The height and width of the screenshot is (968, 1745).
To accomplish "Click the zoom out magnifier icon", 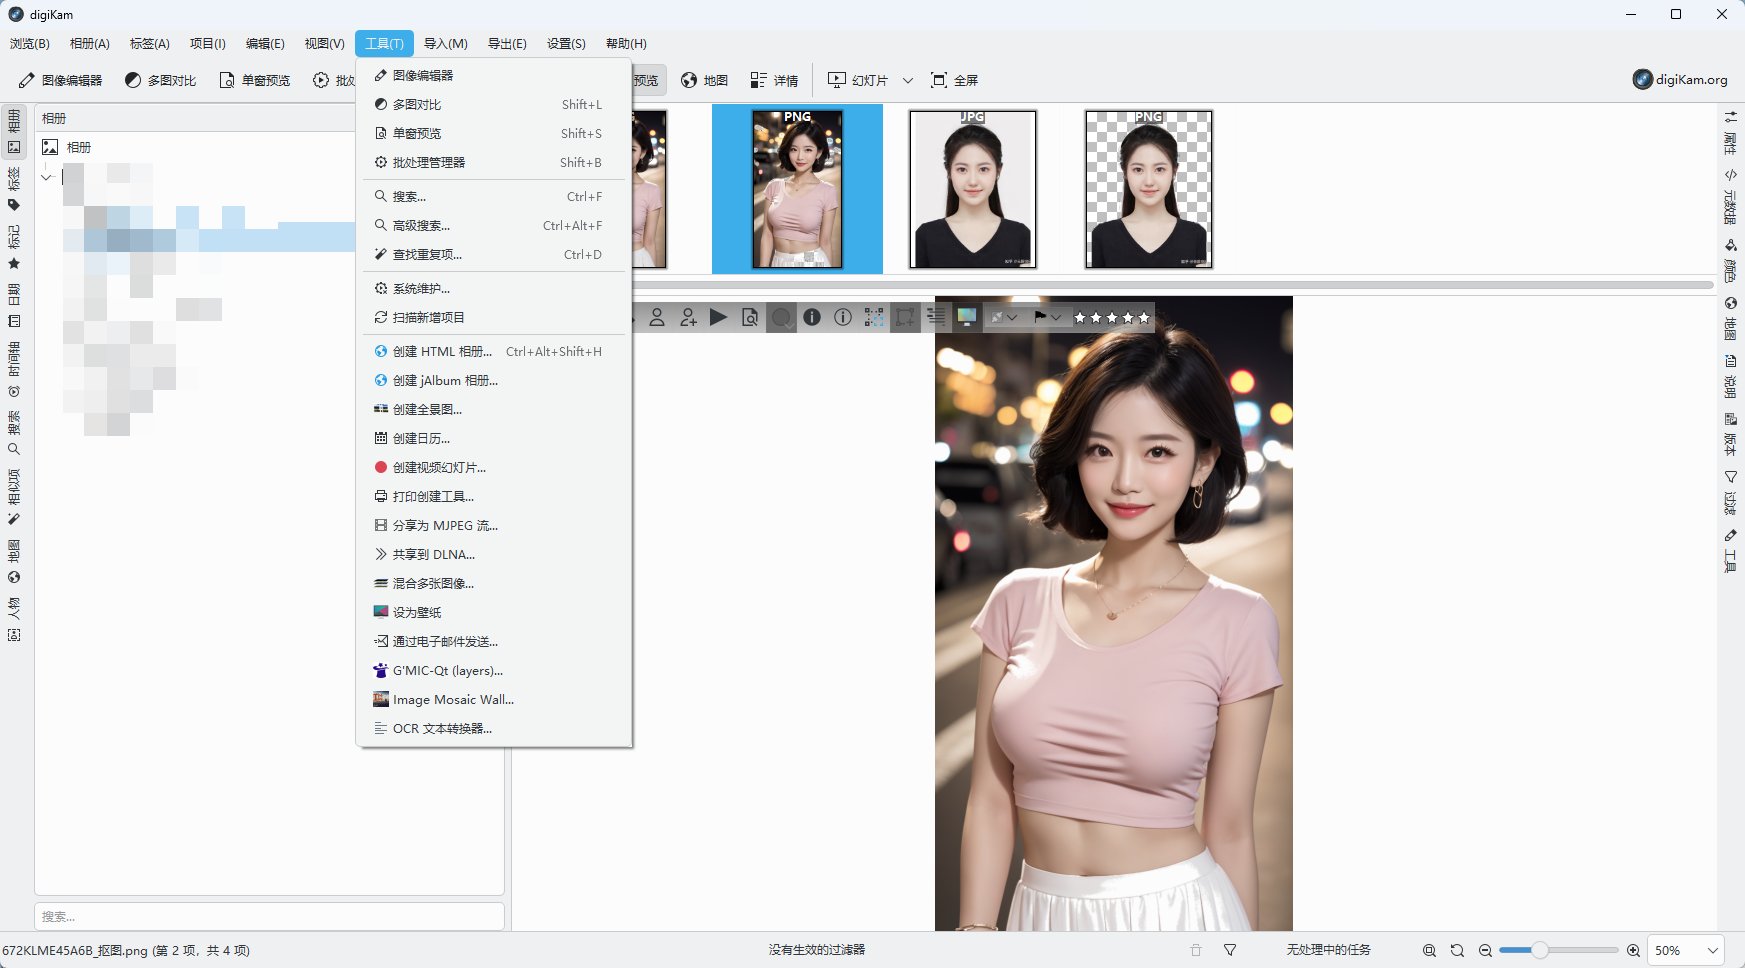I will point(1485,950).
